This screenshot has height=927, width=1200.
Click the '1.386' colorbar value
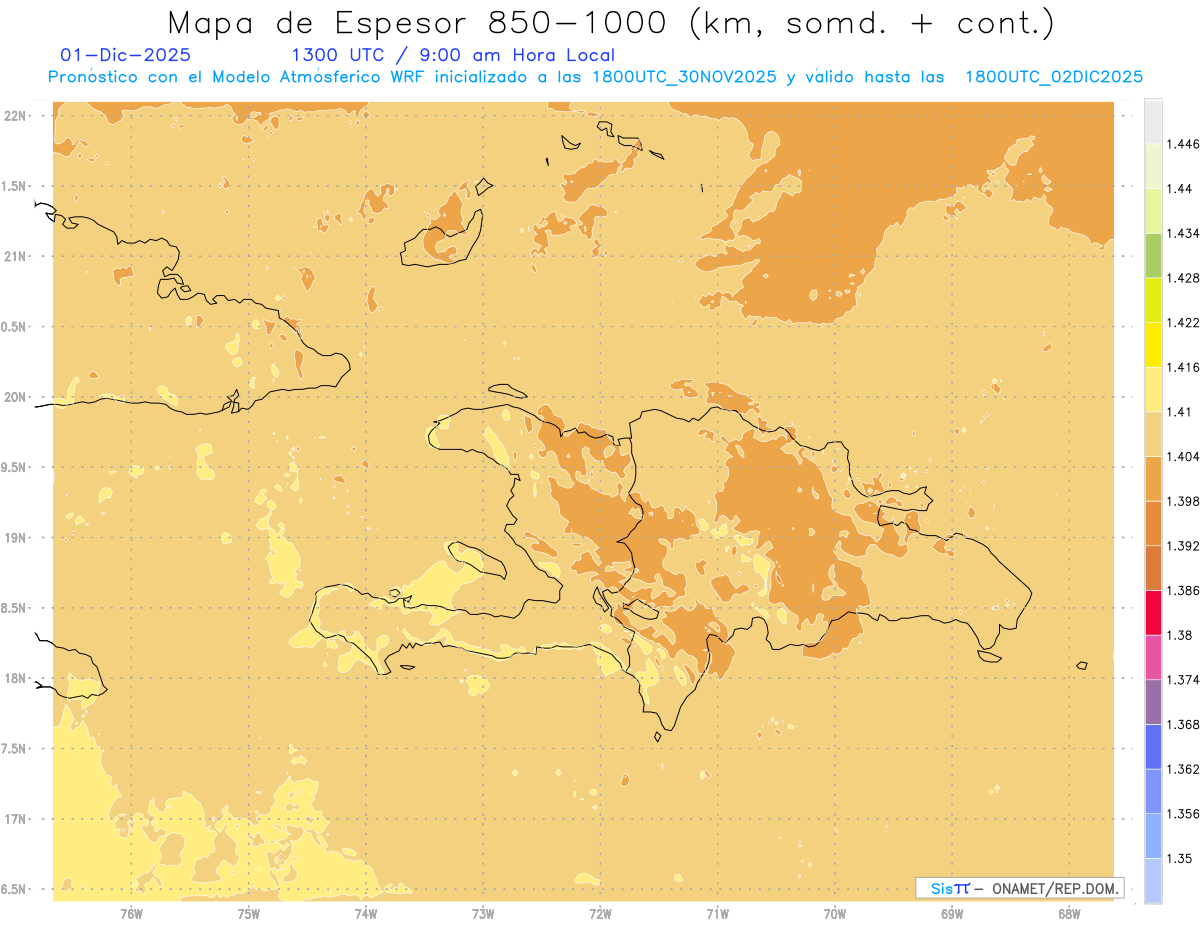(x=1183, y=590)
